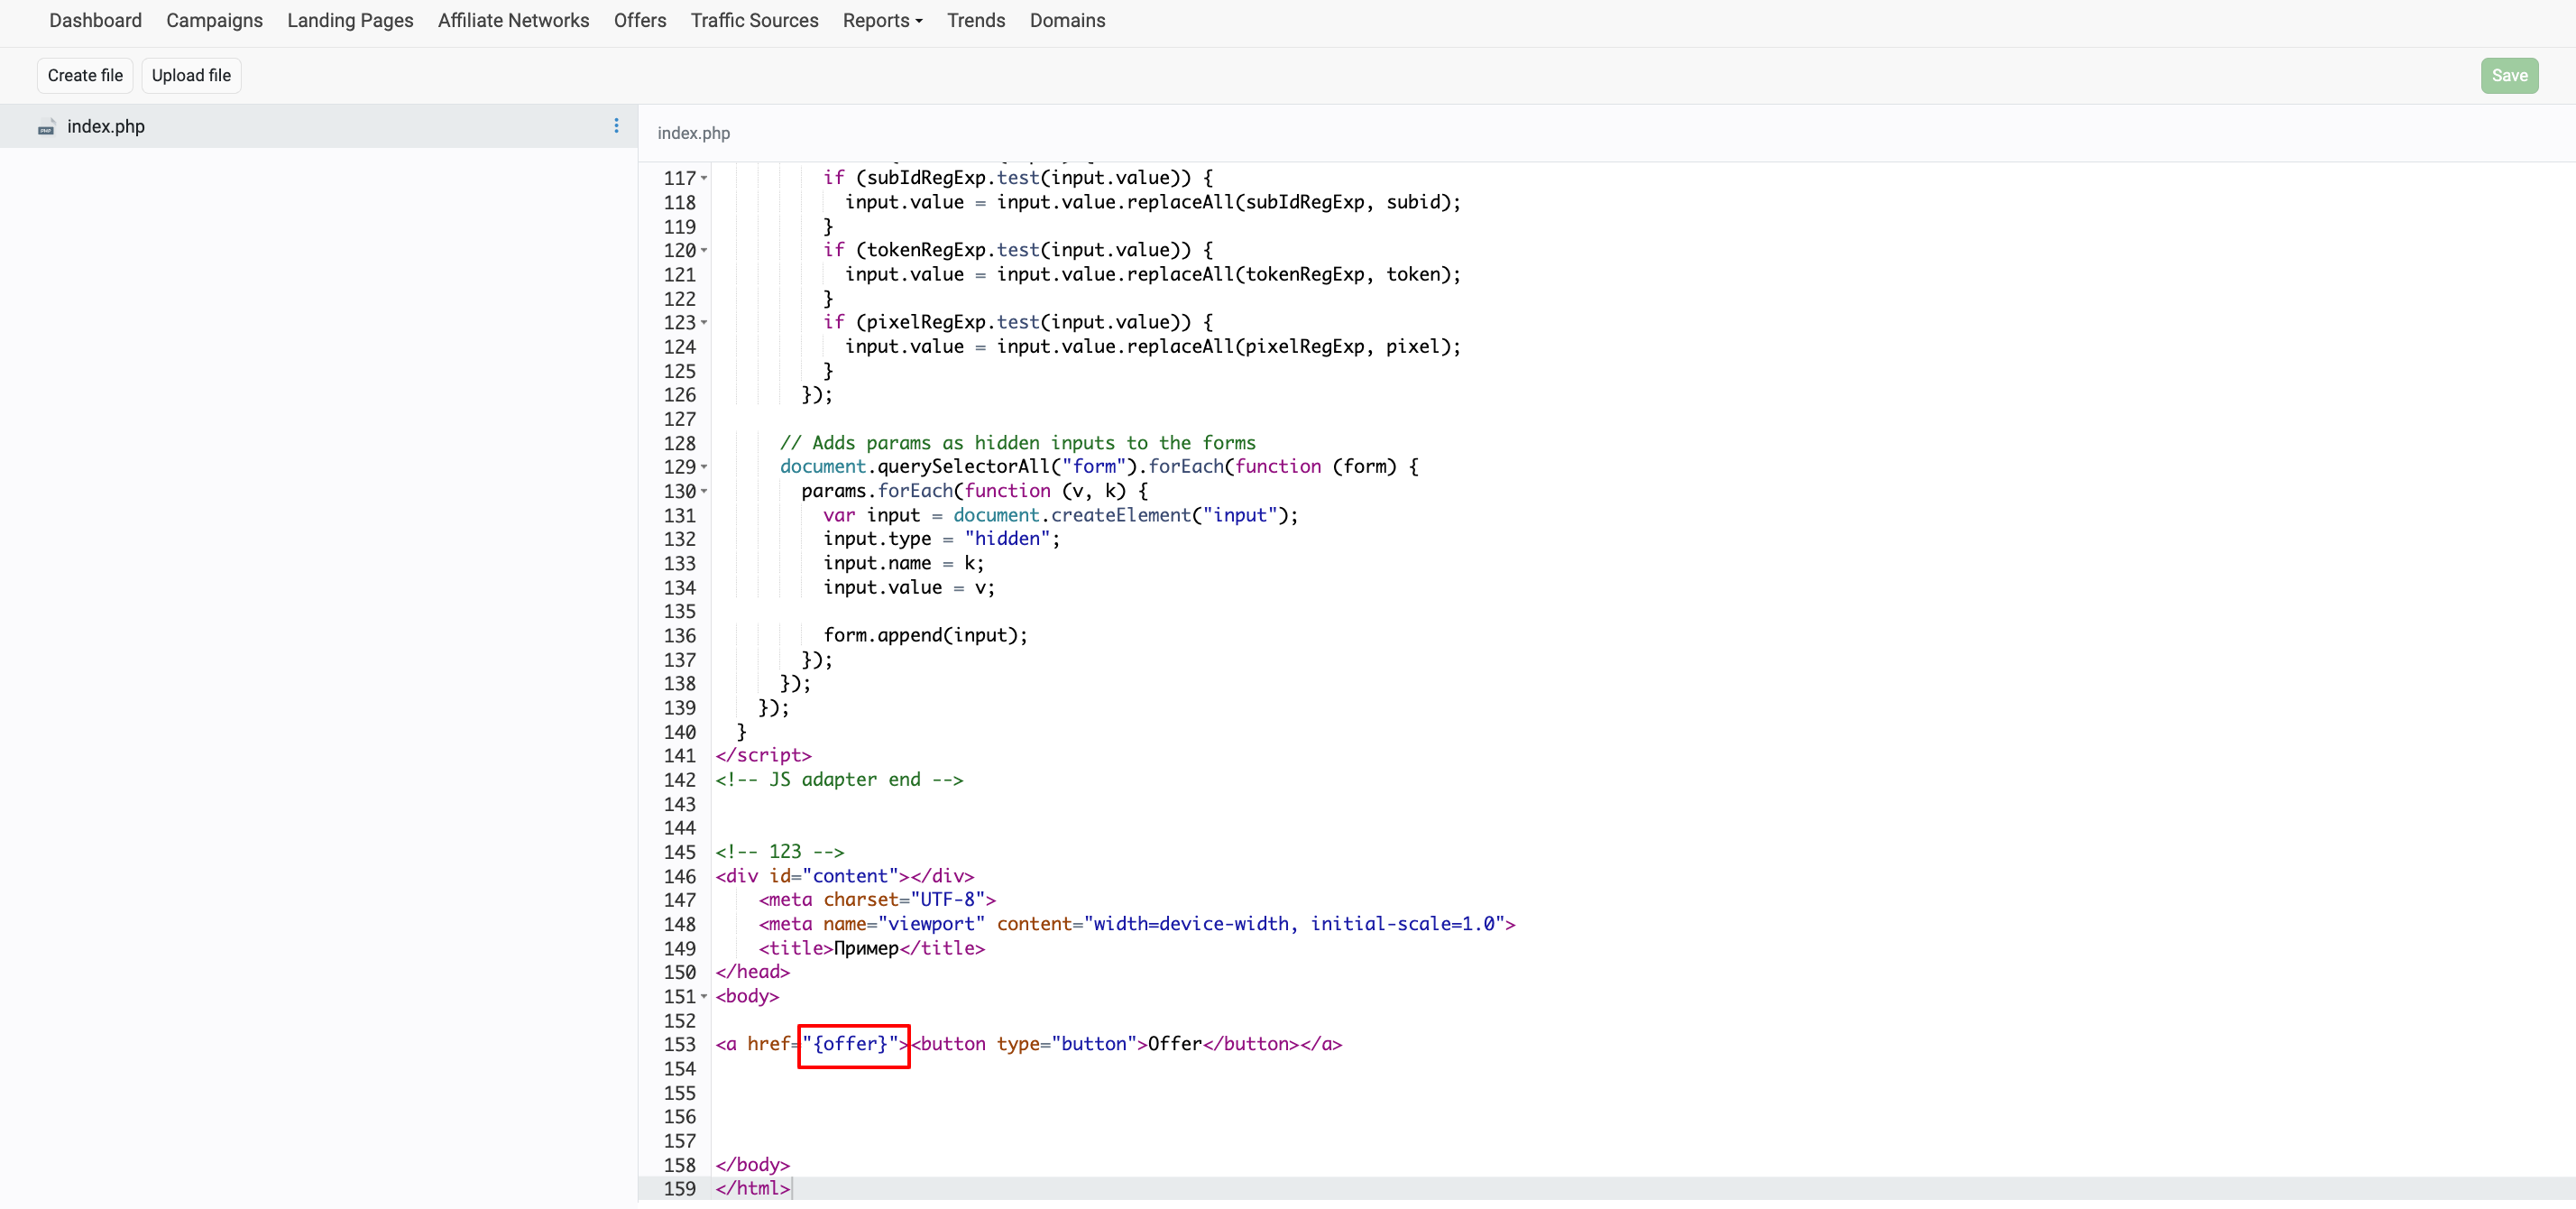Collapse the code fold at line 123

tap(704, 322)
